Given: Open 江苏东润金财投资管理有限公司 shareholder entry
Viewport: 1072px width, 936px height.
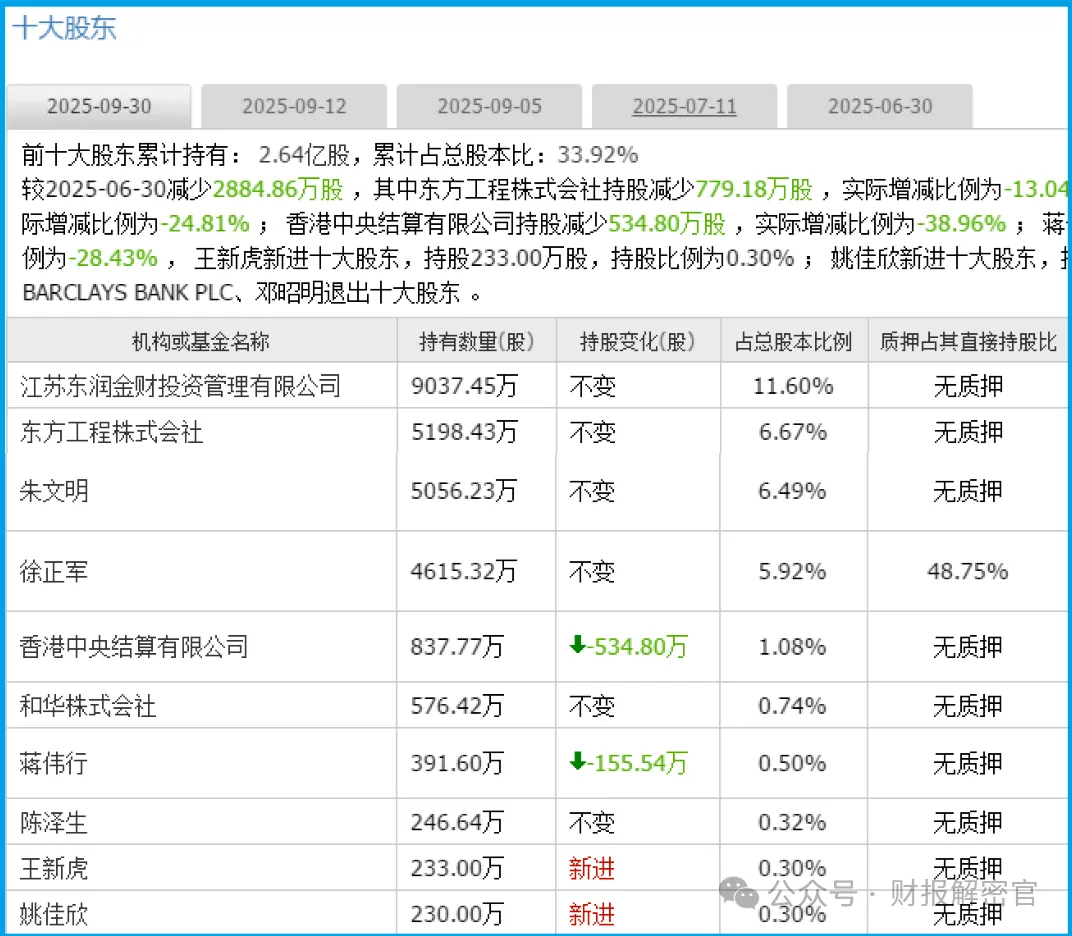Looking at the screenshot, I should pyautogui.click(x=178, y=385).
